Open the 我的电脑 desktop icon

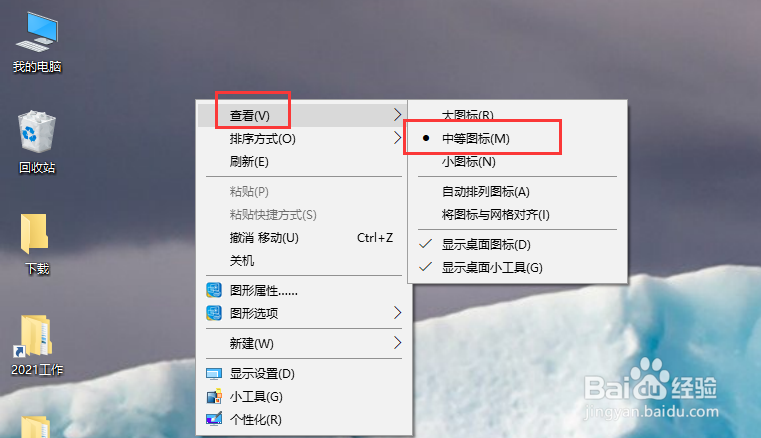click(37, 43)
